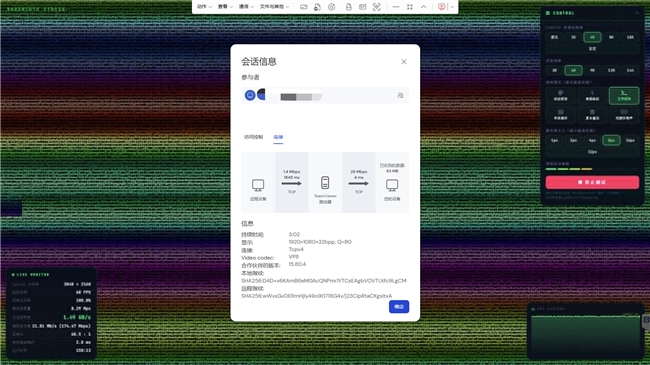Viewport: 650px width, 365px height.
Task: Click the FPS history graph
Action: click(586, 334)
